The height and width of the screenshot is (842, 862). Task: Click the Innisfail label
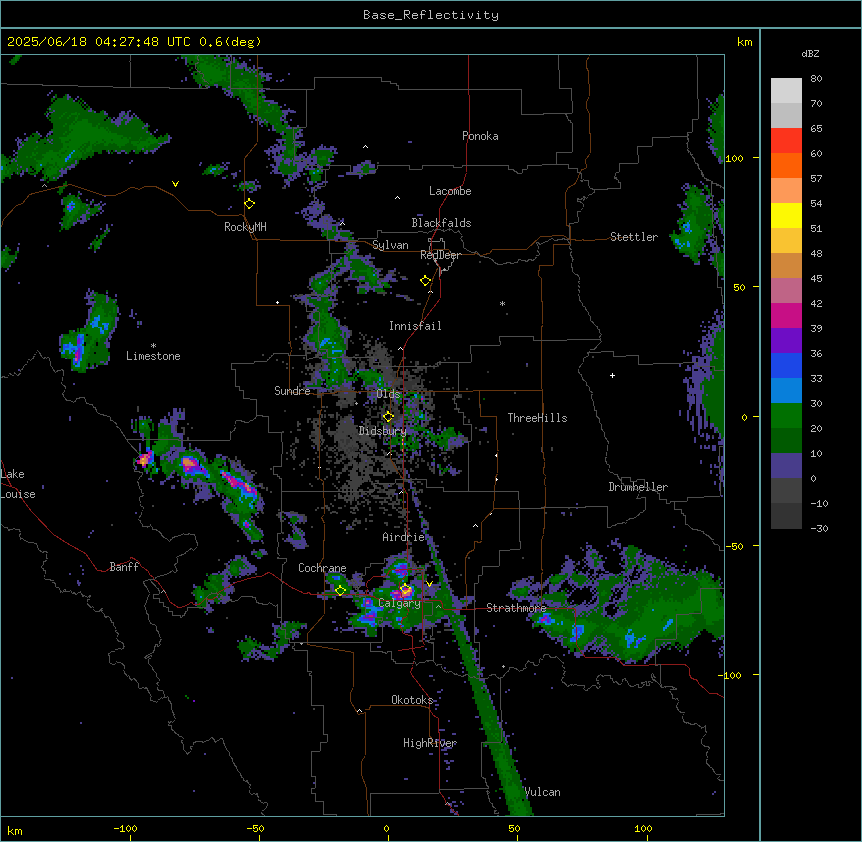click(x=415, y=326)
